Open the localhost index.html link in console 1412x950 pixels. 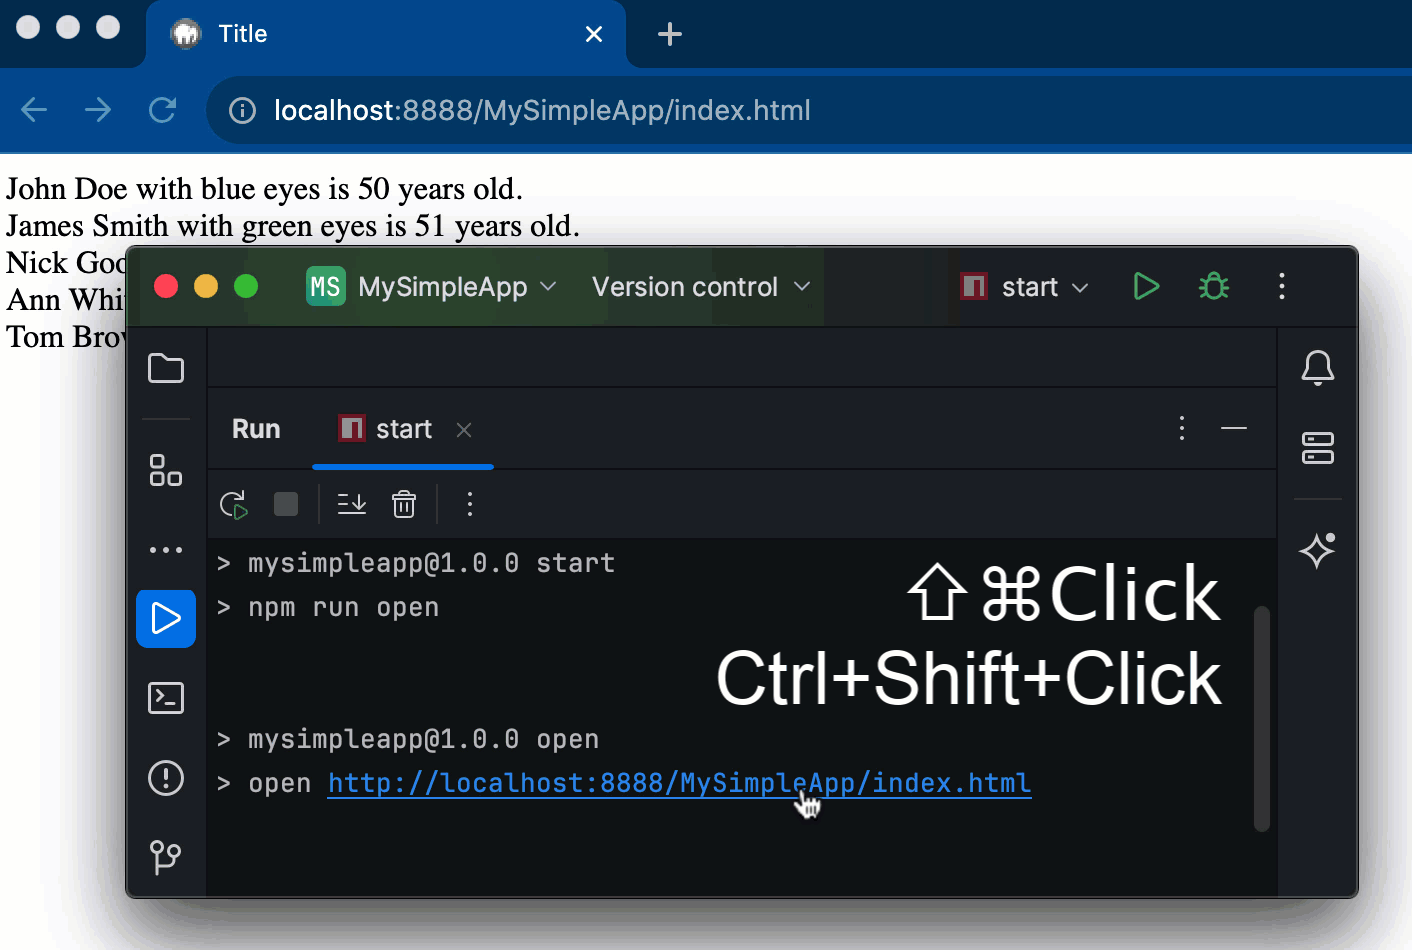tap(678, 783)
